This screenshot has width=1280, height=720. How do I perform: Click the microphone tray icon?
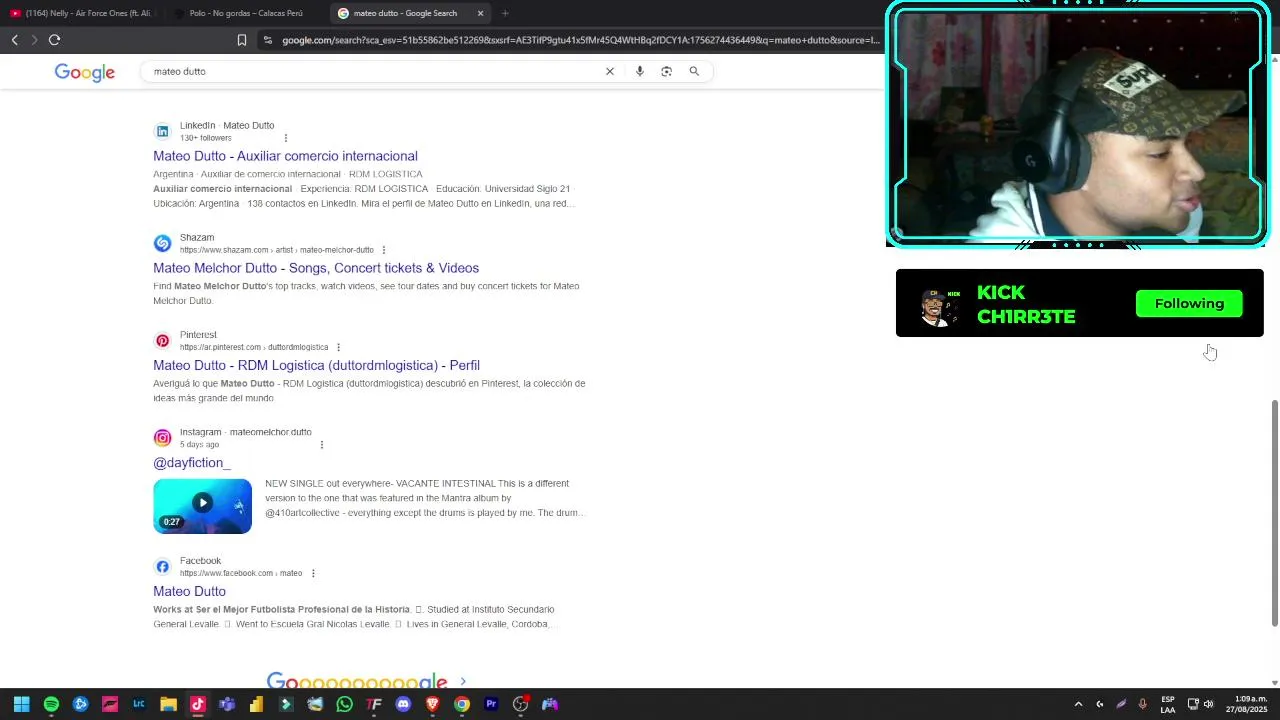coord(1142,704)
